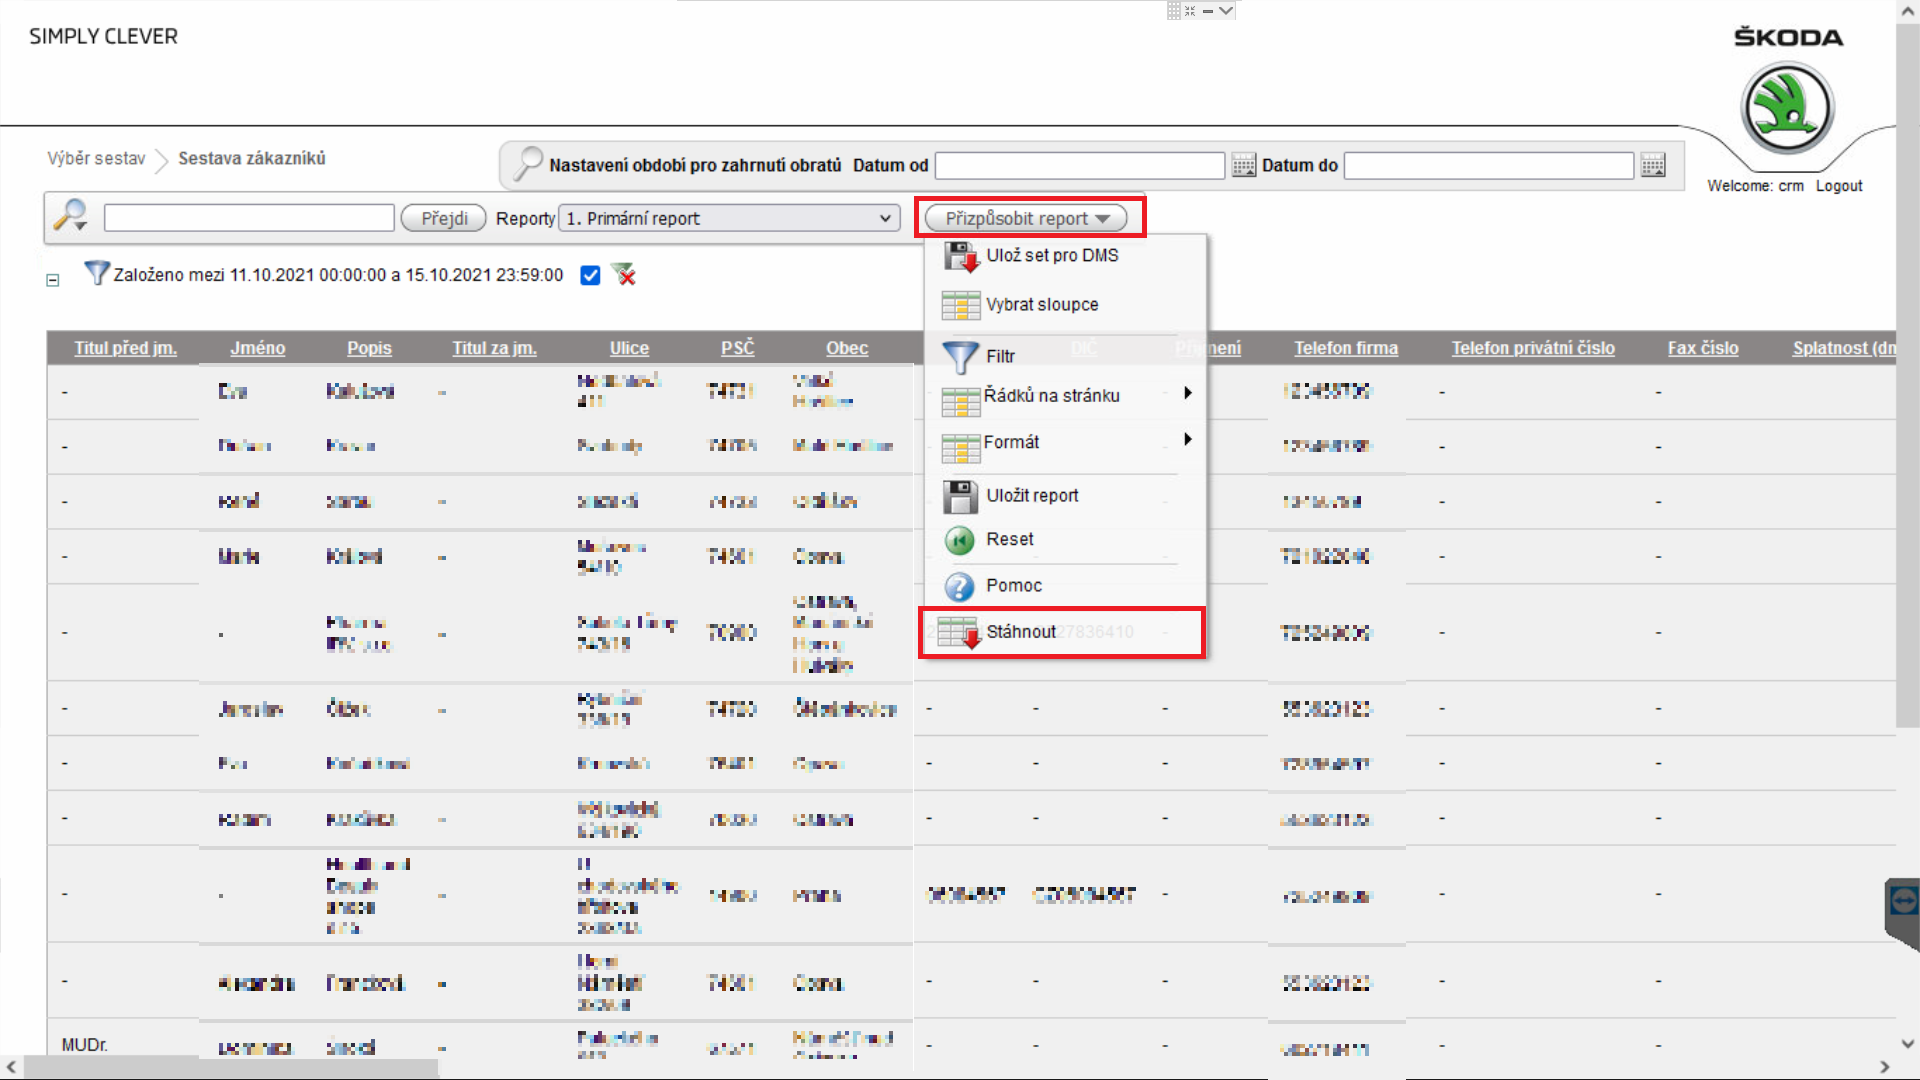Remove the filter with red X icon
The height and width of the screenshot is (1080, 1920).
coord(624,275)
